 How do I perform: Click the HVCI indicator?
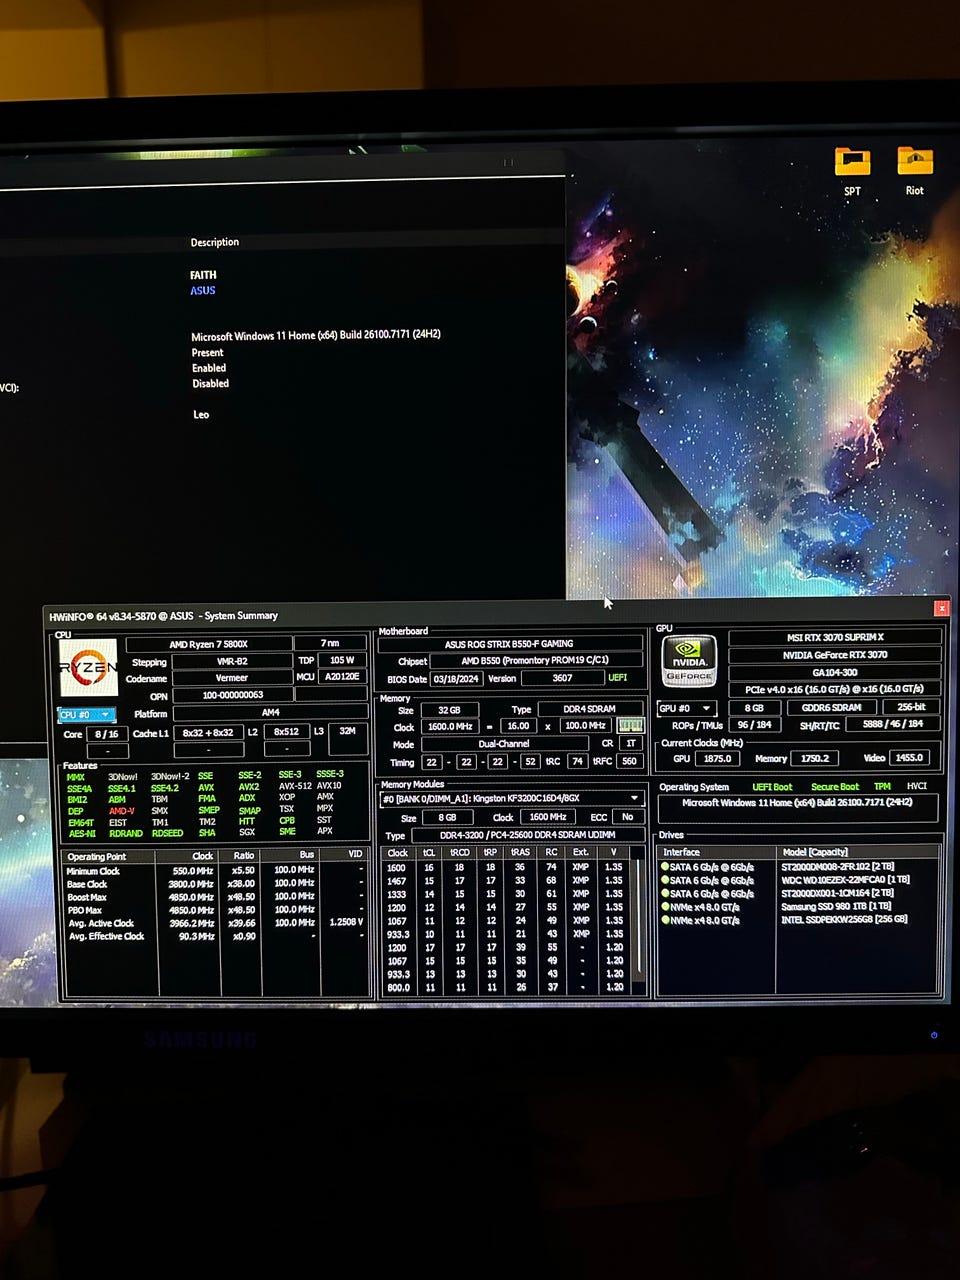(917, 787)
